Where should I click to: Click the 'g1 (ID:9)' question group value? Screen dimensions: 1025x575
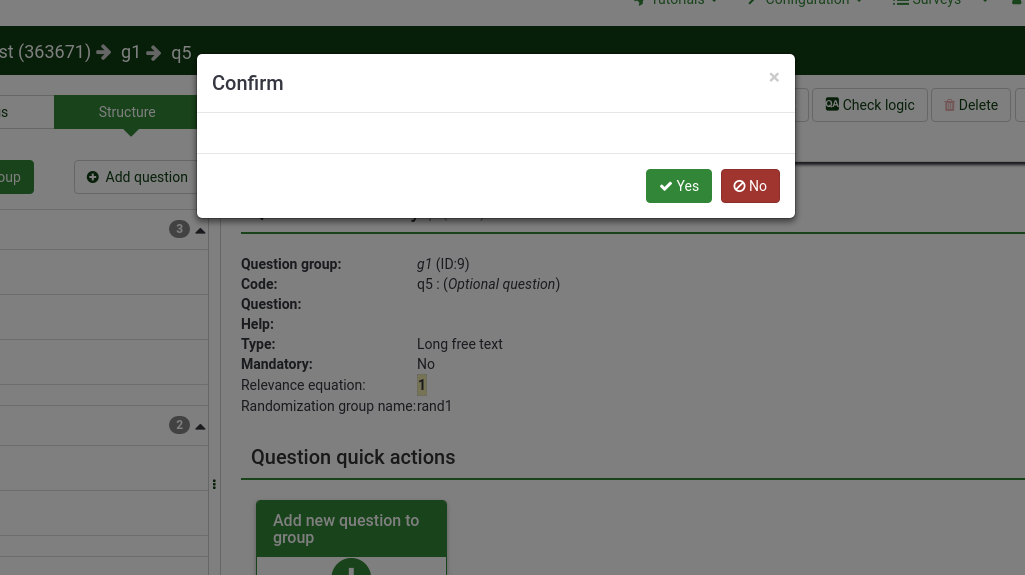pos(443,264)
